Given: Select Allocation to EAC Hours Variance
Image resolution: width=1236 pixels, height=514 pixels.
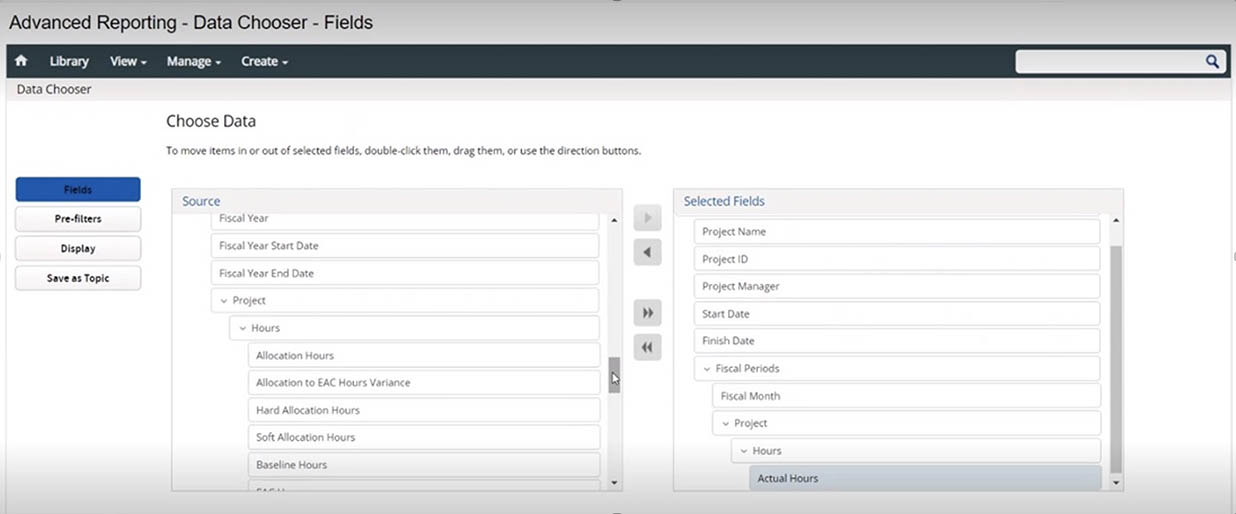Looking at the screenshot, I should (424, 382).
